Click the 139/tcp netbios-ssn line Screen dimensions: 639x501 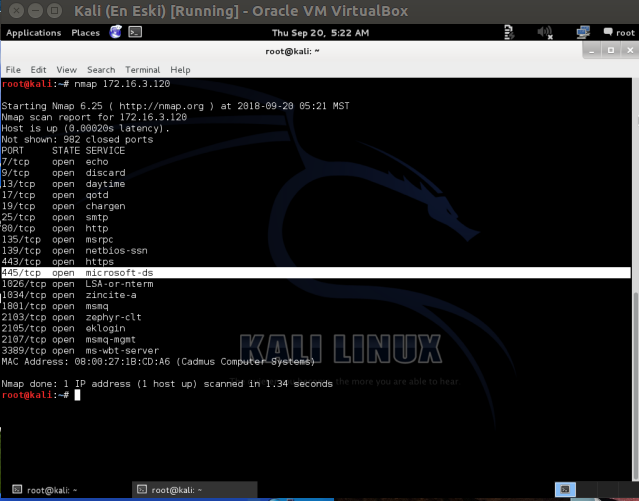pos(75,251)
